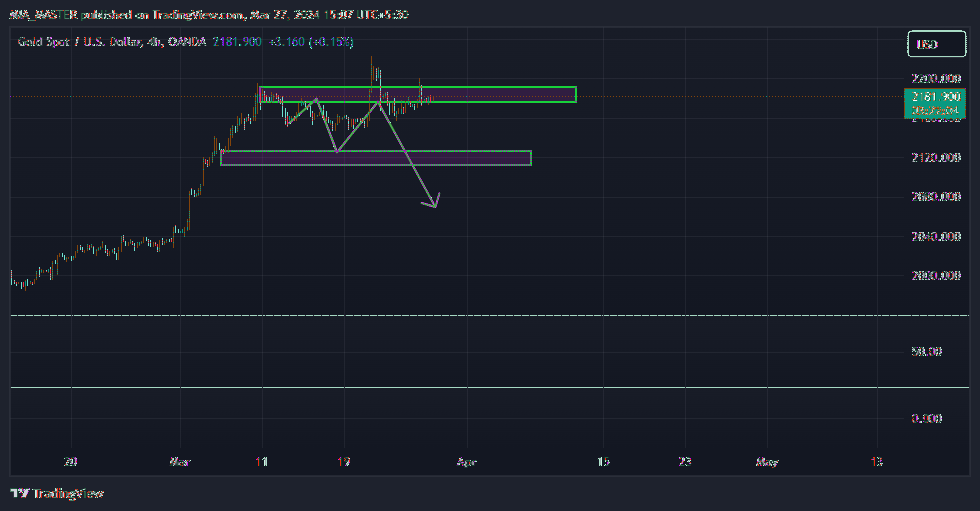The image size is (980, 511).
Task: Click the Apr label on the time axis
Action: pos(466,462)
